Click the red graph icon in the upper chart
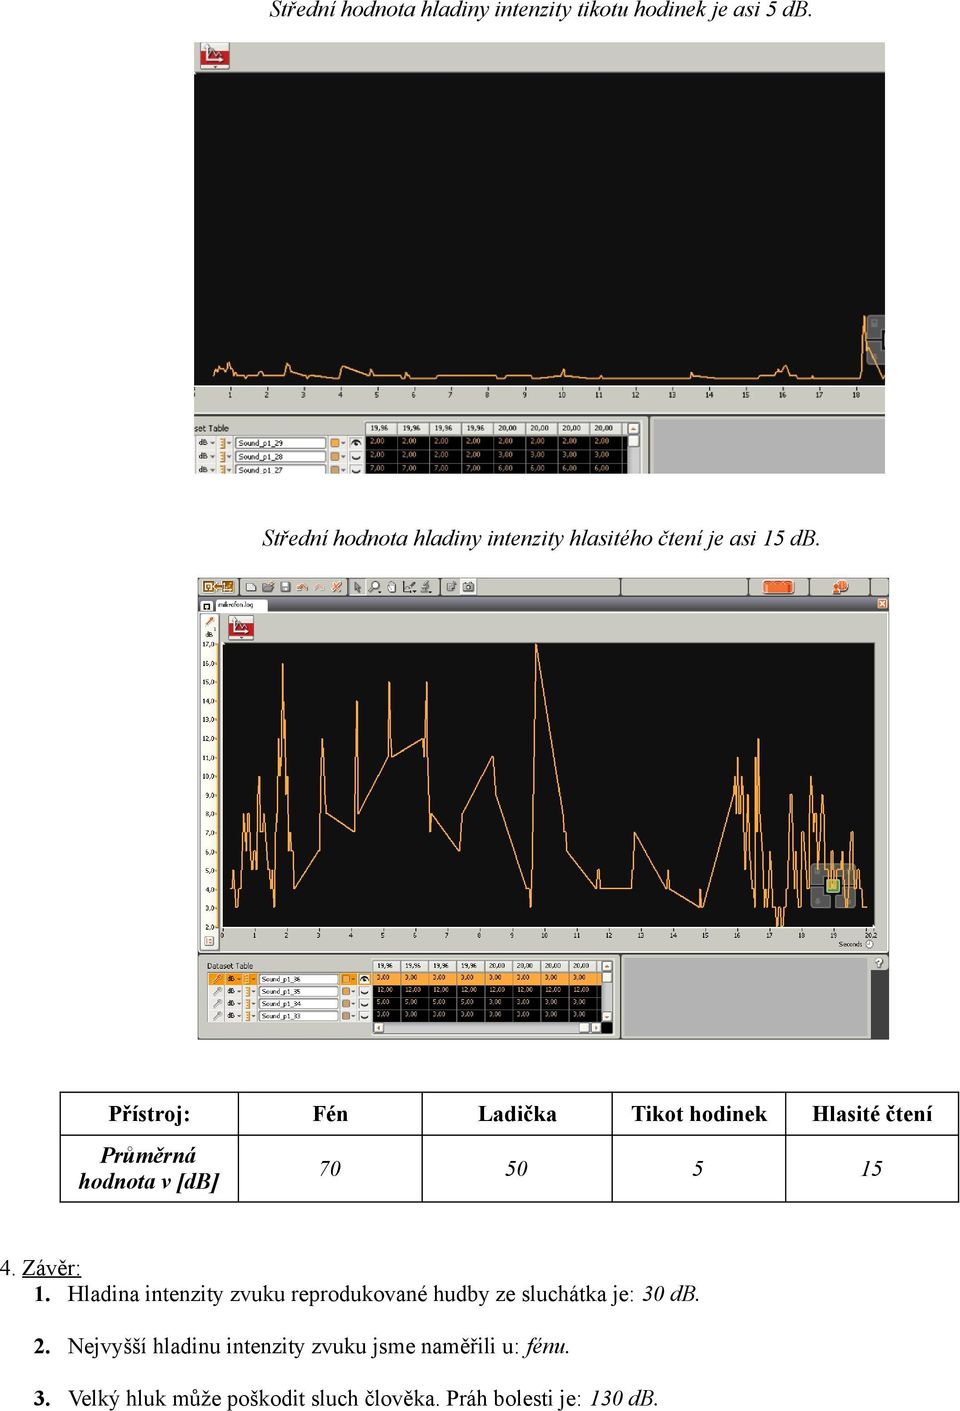The width and height of the screenshot is (960, 1411). [214, 56]
